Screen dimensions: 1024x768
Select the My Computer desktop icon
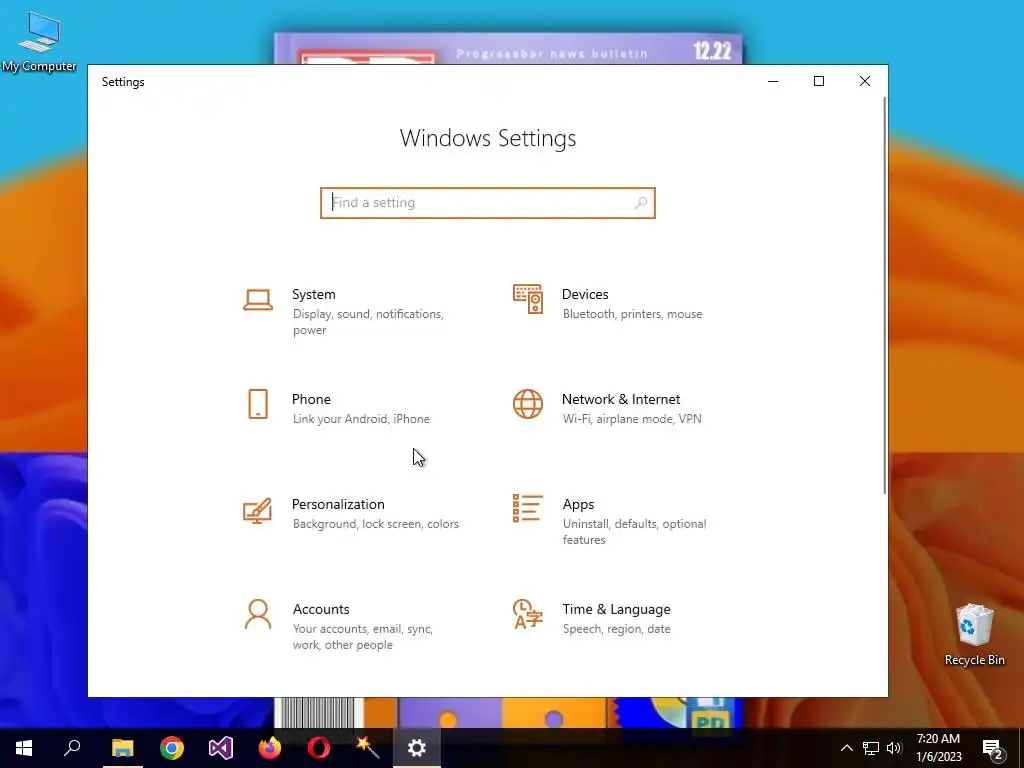(39, 41)
